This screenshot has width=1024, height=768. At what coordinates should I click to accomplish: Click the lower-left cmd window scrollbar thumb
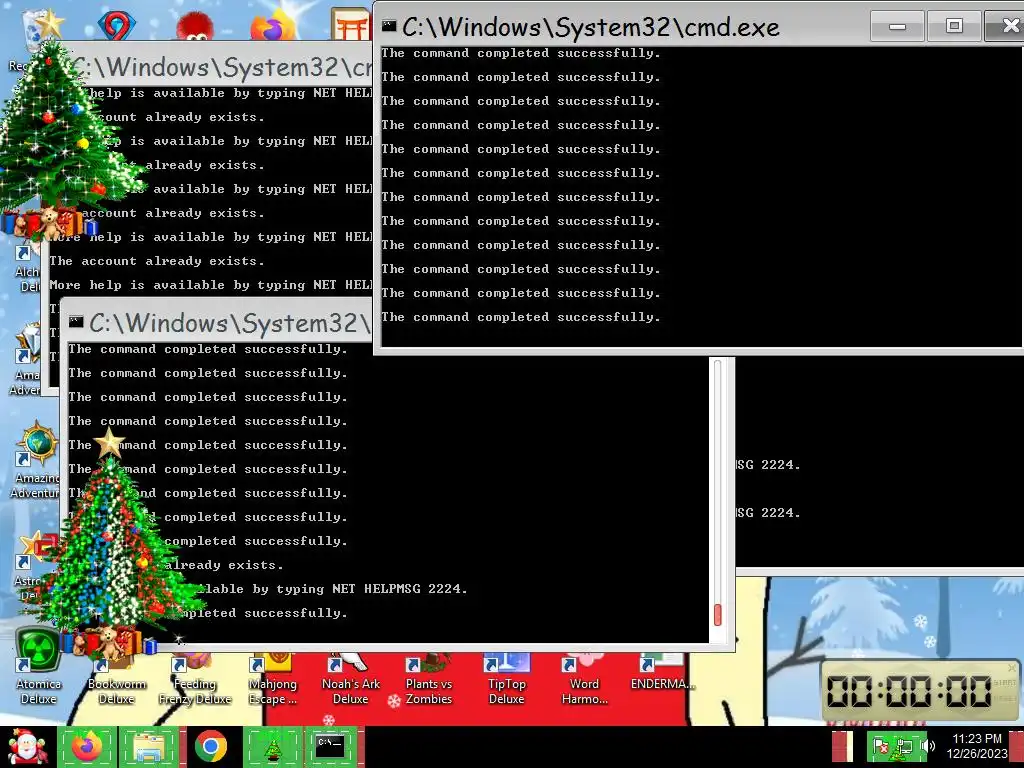(718, 615)
